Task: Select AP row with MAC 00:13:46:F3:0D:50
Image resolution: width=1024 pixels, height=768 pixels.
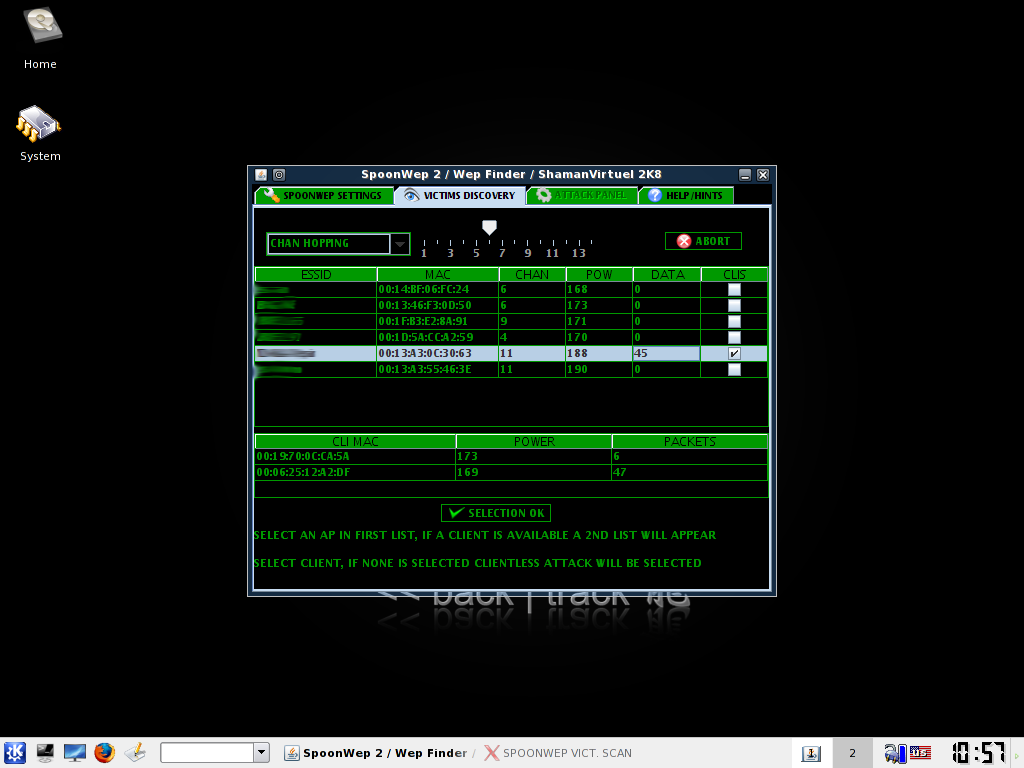Action: coord(511,305)
